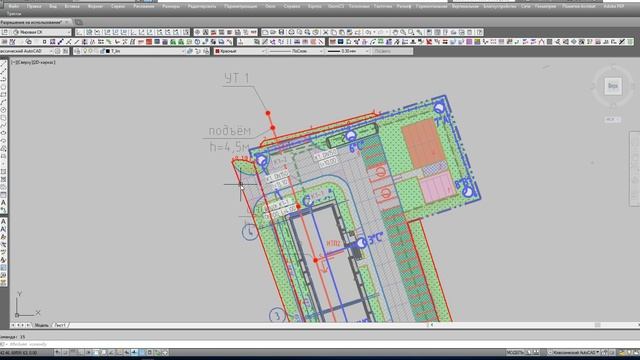Select the Ellipse tool
640x360 pixels.
(x=3, y=133)
